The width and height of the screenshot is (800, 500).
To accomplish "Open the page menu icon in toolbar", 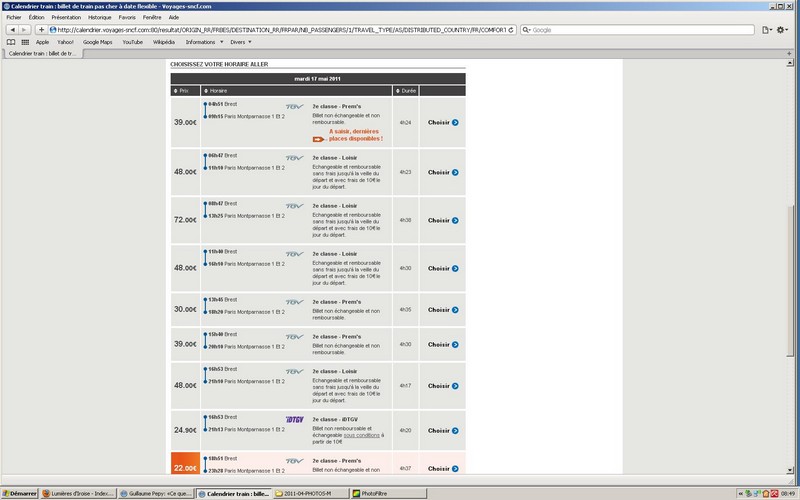I will (766, 30).
